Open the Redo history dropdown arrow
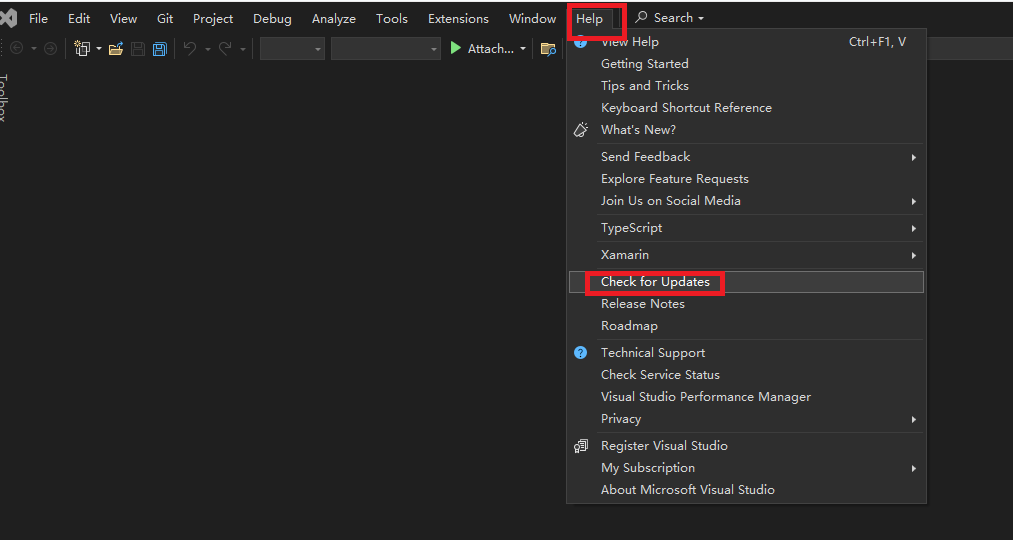This screenshot has width=1013, height=540. pos(243,49)
